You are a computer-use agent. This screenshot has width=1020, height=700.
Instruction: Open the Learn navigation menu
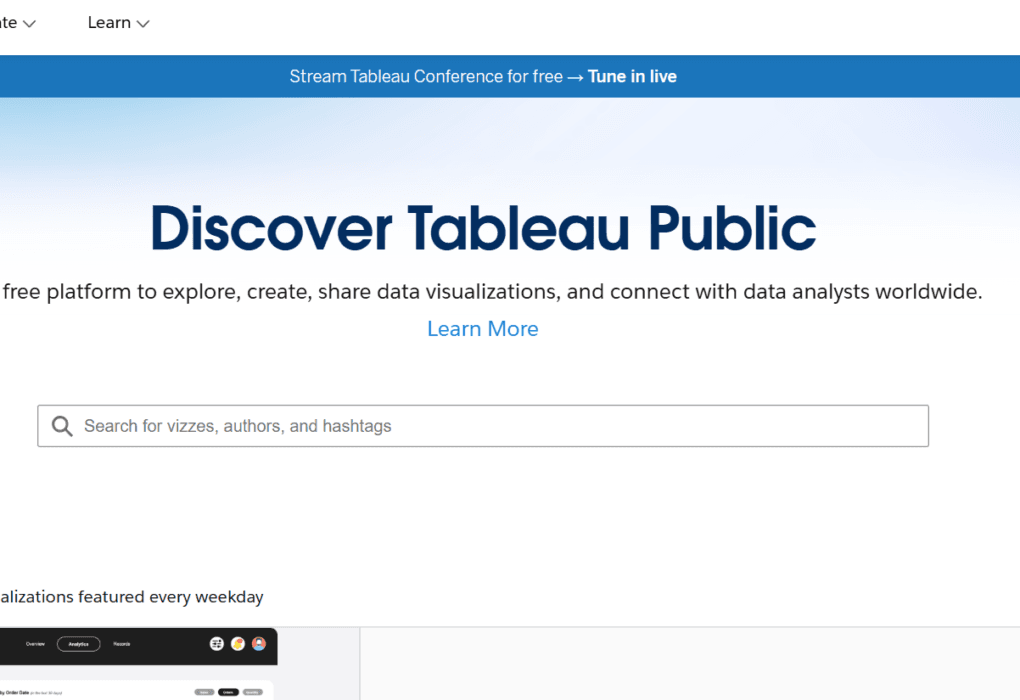(x=118, y=23)
